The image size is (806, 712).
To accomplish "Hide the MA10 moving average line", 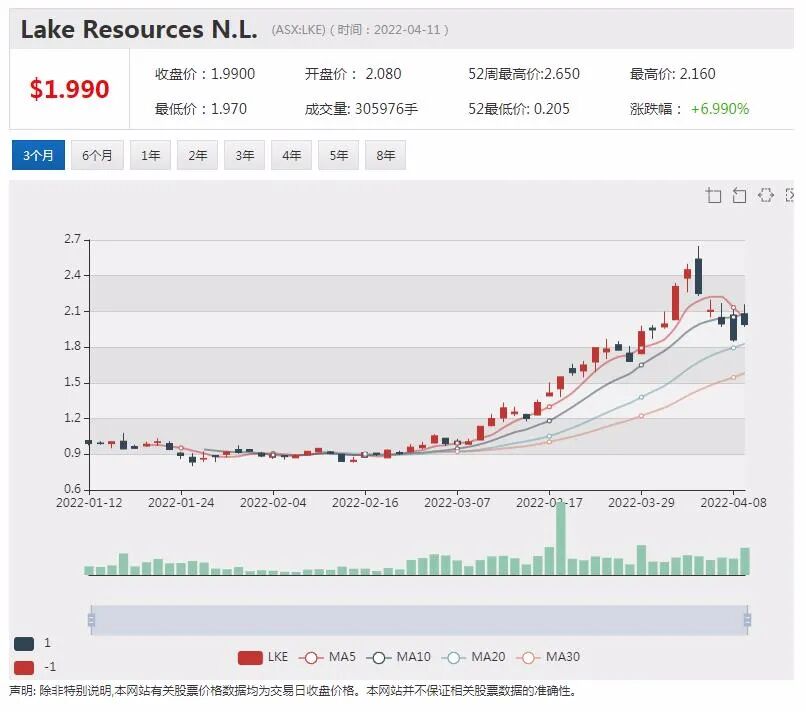I will (398, 658).
